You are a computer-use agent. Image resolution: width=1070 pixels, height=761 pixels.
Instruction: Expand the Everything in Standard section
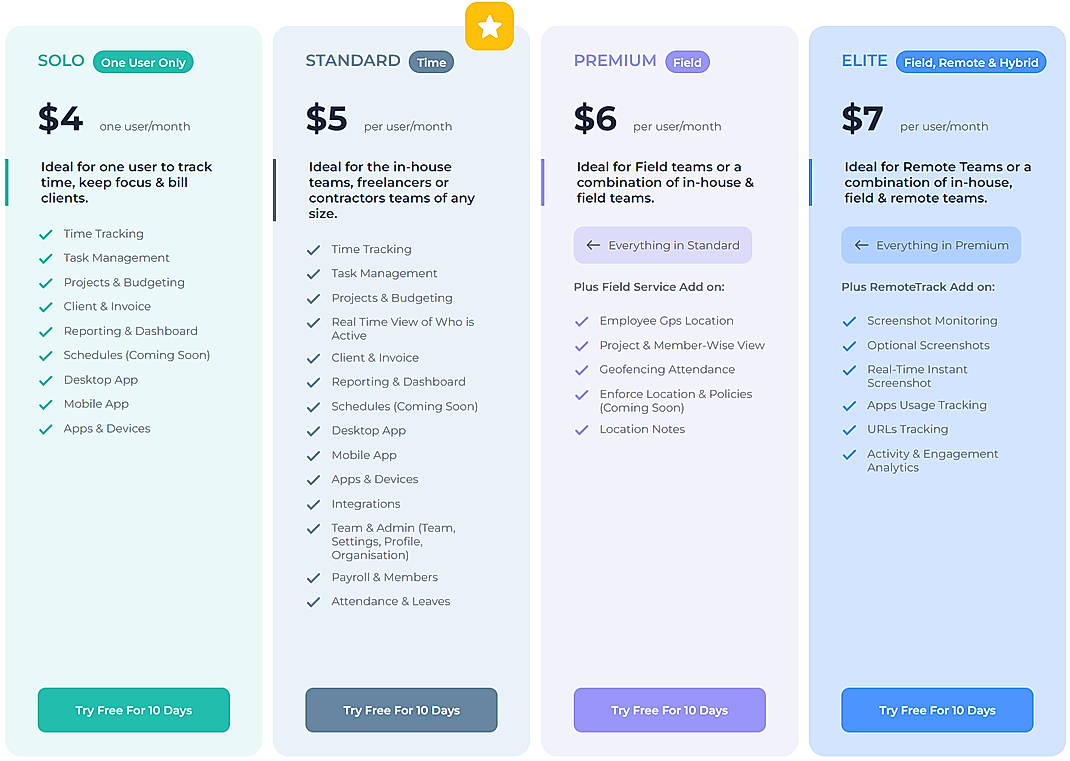(x=662, y=245)
